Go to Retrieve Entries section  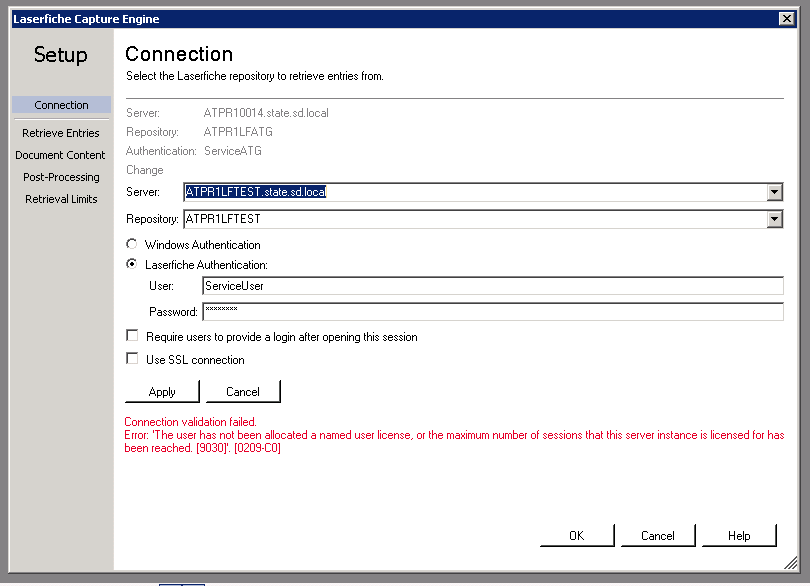(x=61, y=133)
